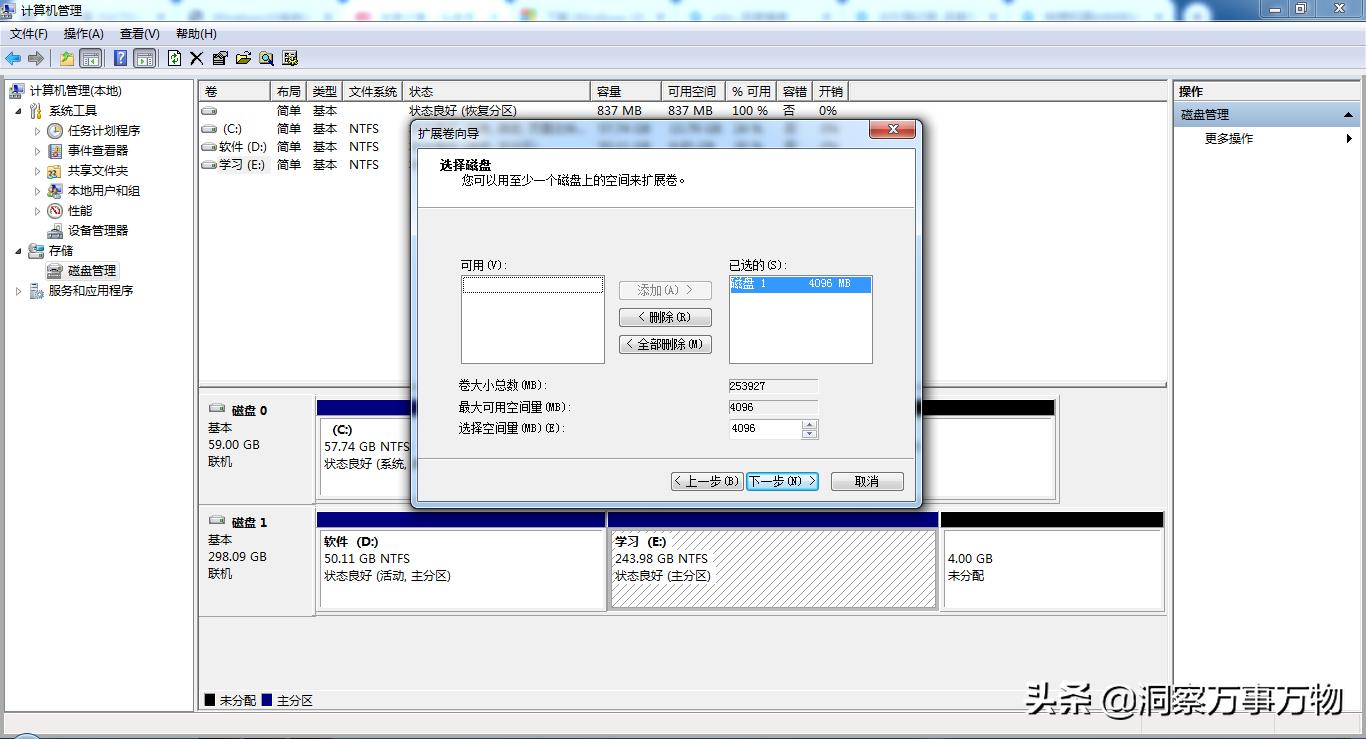Viewport: 1366px width, 739px height.
Task: Toggle the show/hide action pane toolbar icon
Action: 146,57
